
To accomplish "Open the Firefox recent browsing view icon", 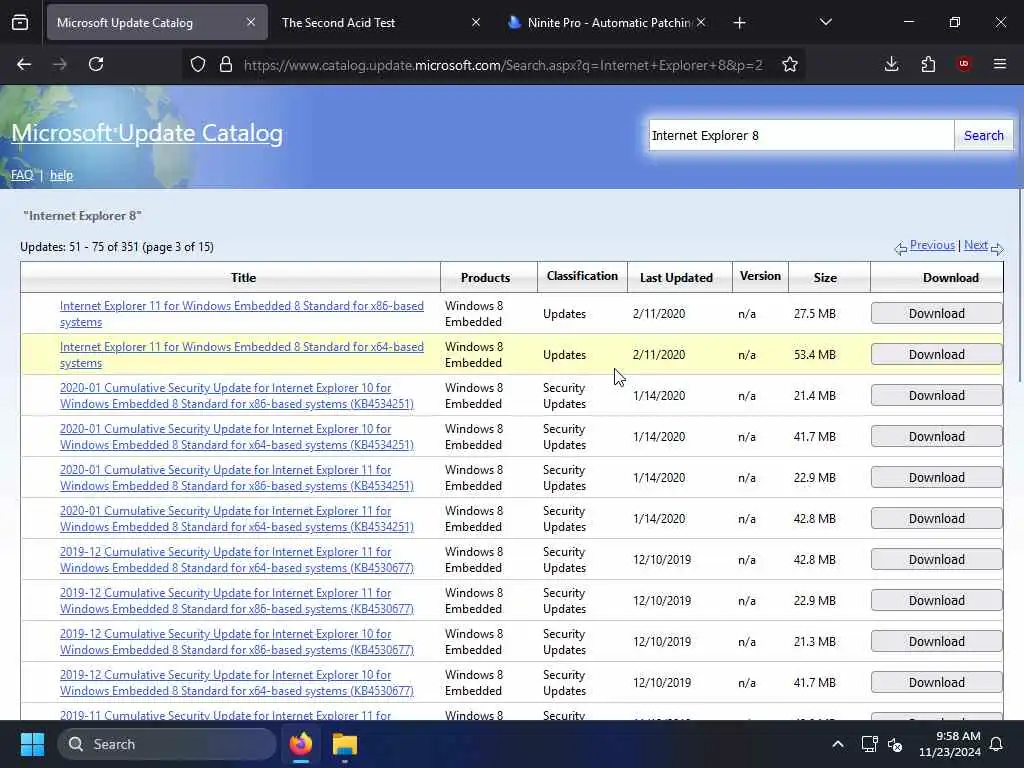I will click(20, 23).
